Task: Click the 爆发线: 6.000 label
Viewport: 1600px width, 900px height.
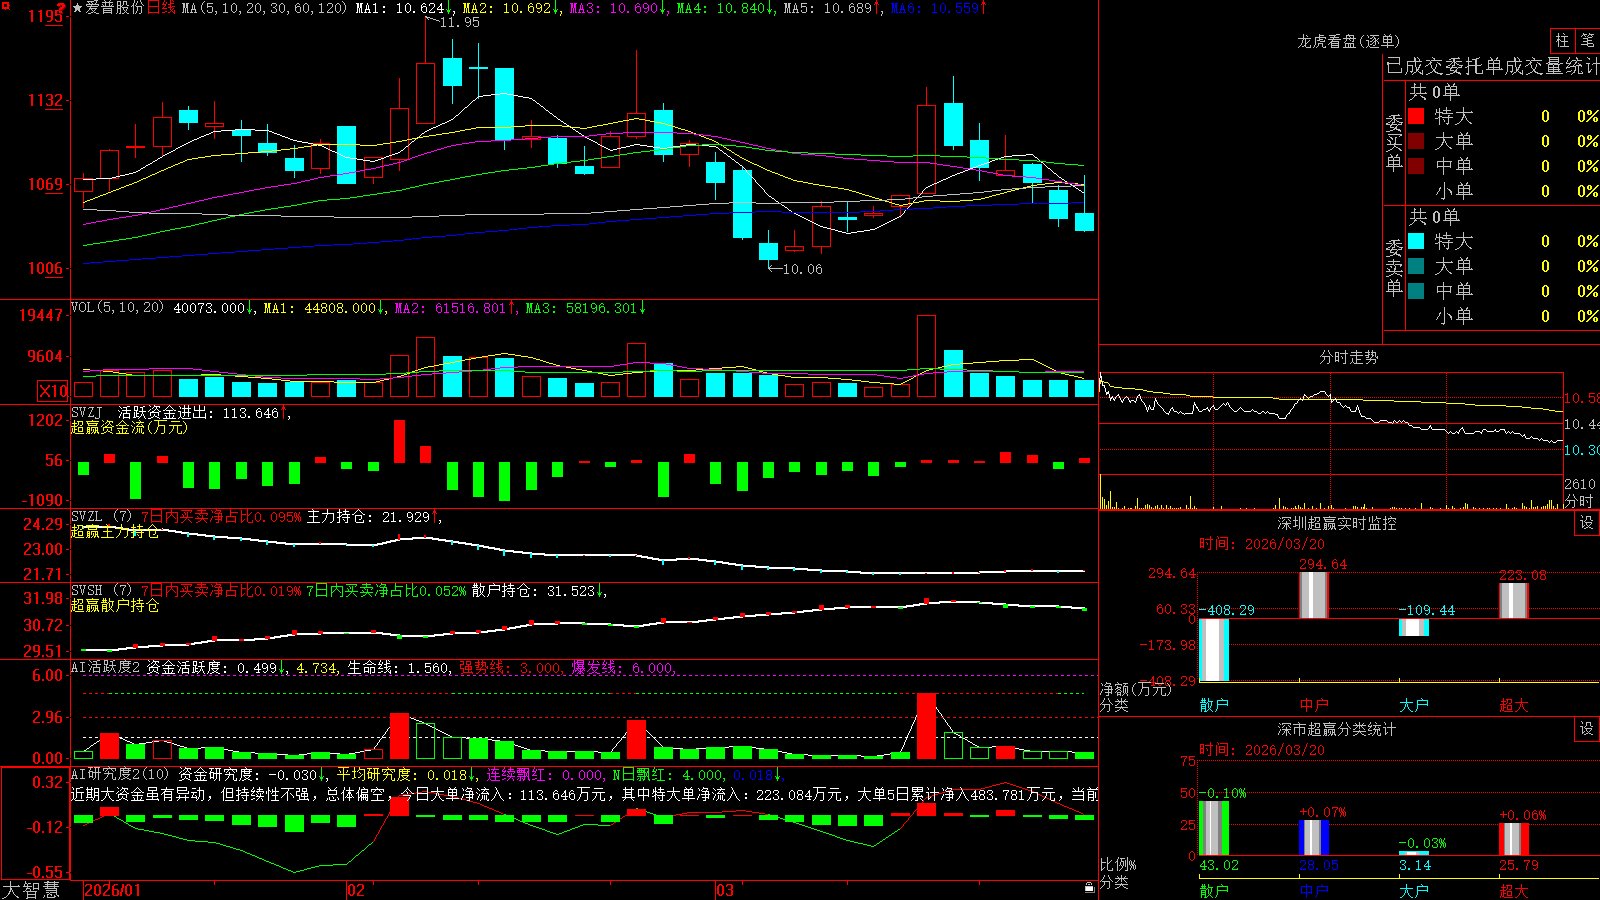Action: (x=624, y=667)
